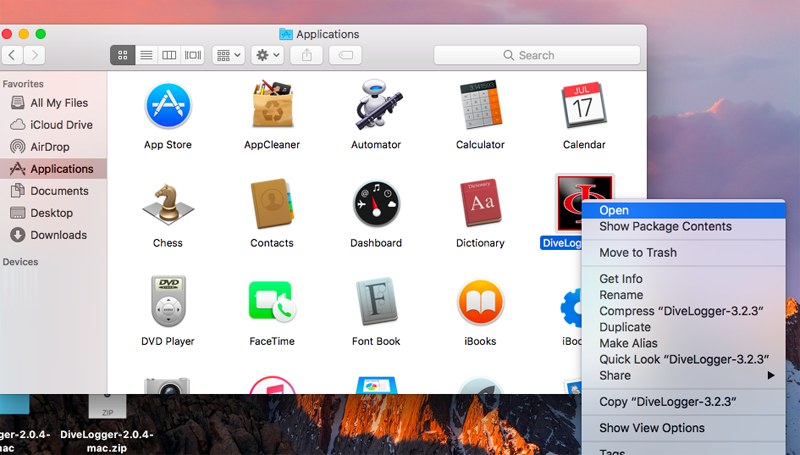Open Documents in the sidebar

pyautogui.click(x=53, y=191)
